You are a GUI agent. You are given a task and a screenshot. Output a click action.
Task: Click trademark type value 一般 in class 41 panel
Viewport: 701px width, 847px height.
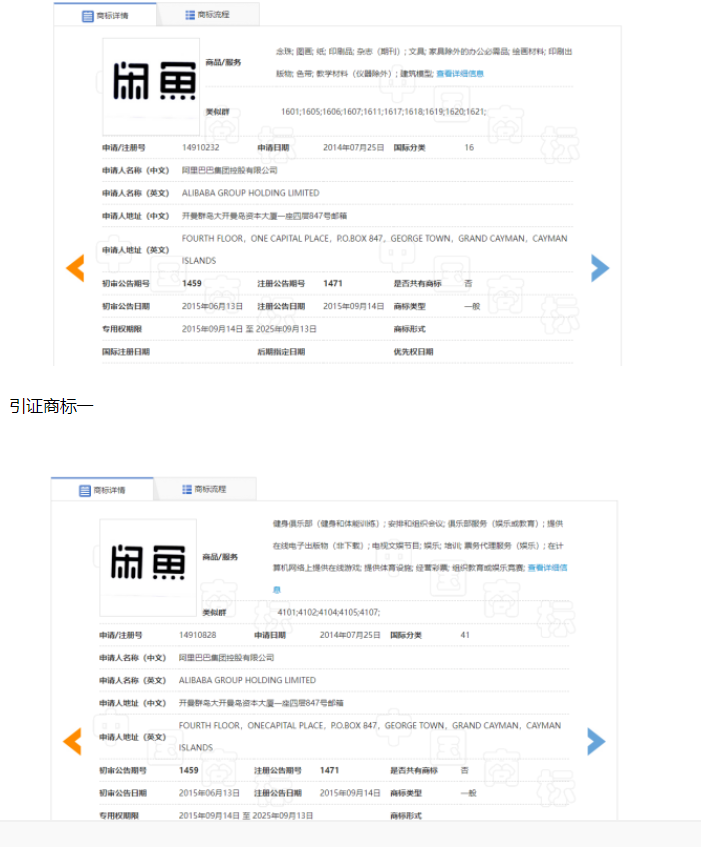(469, 793)
